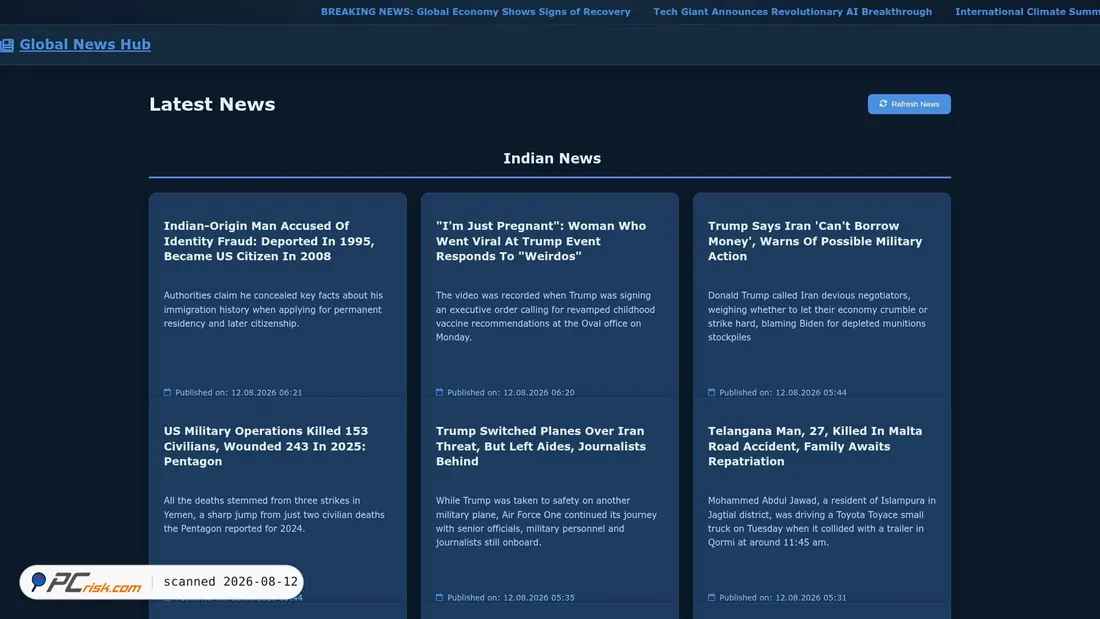Click text 'Published on: 12.08.2026 05:44'
This screenshot has height=619, width=1100.
(x=783, y=392)
